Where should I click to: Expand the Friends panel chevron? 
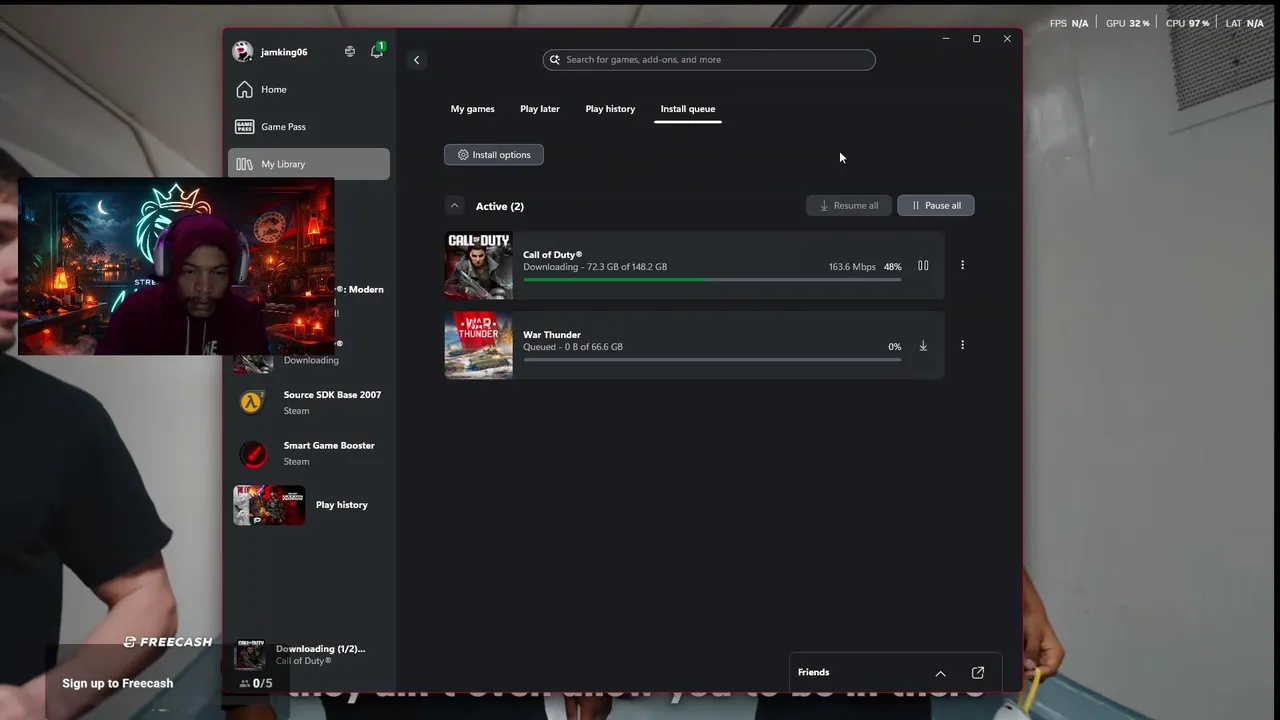(x=940, y=673)
